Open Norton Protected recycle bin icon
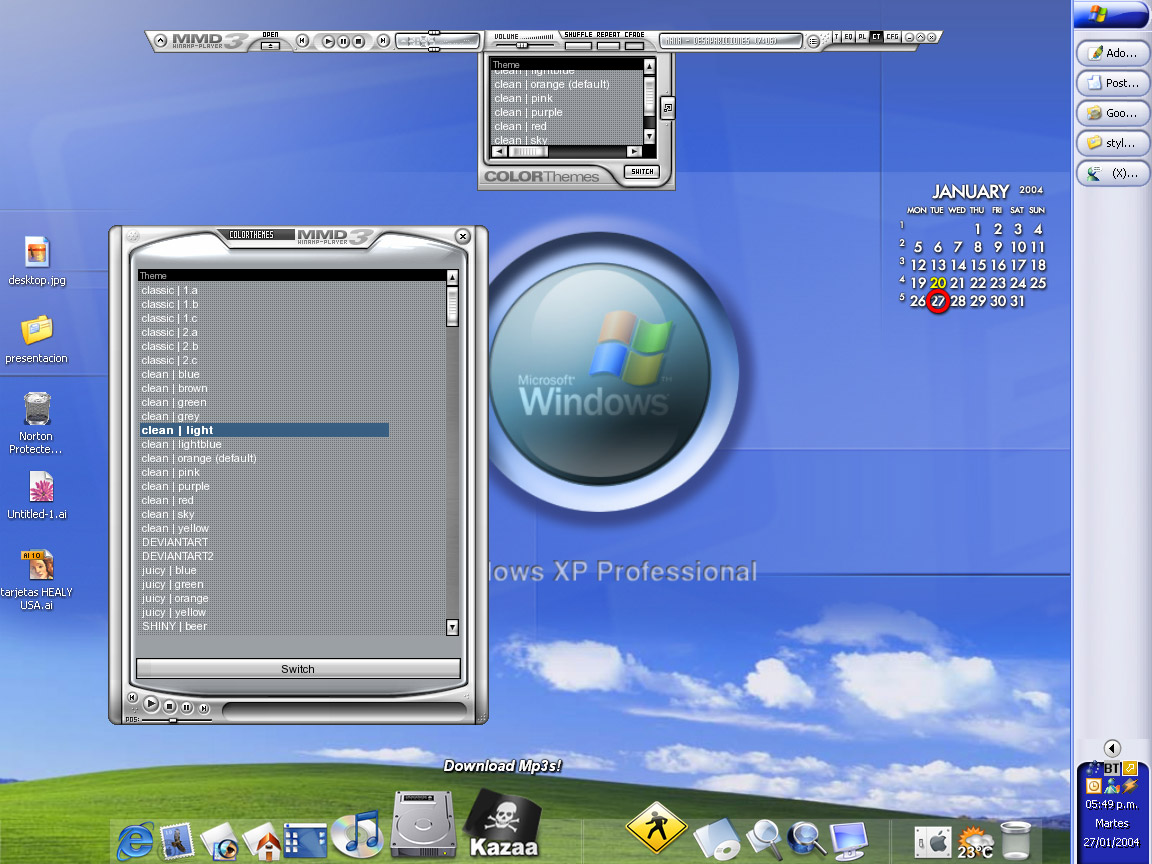This screenshot has width=1152, height=864. (x=36, y=422)
